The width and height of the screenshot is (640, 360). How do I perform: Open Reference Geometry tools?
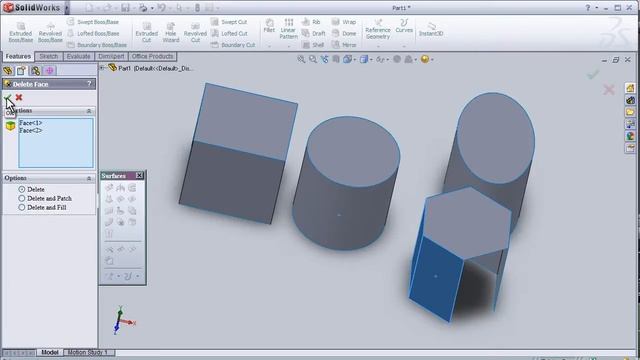coord(378,29)
